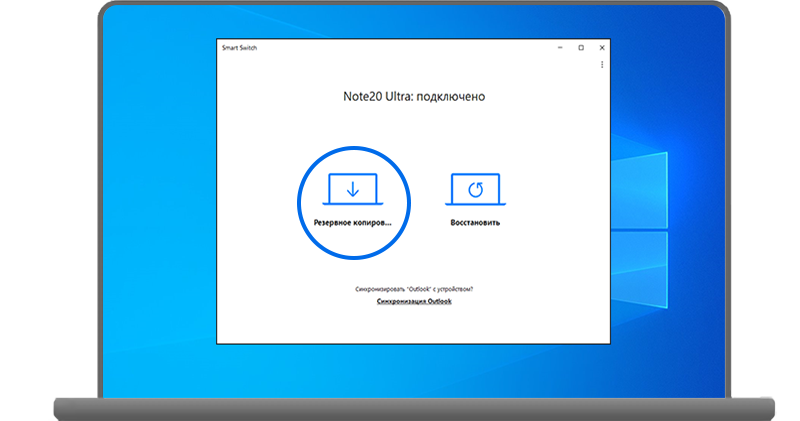Click the Outlook sync question text
This screenshot has width=800, height=421.
click(414, 289)
